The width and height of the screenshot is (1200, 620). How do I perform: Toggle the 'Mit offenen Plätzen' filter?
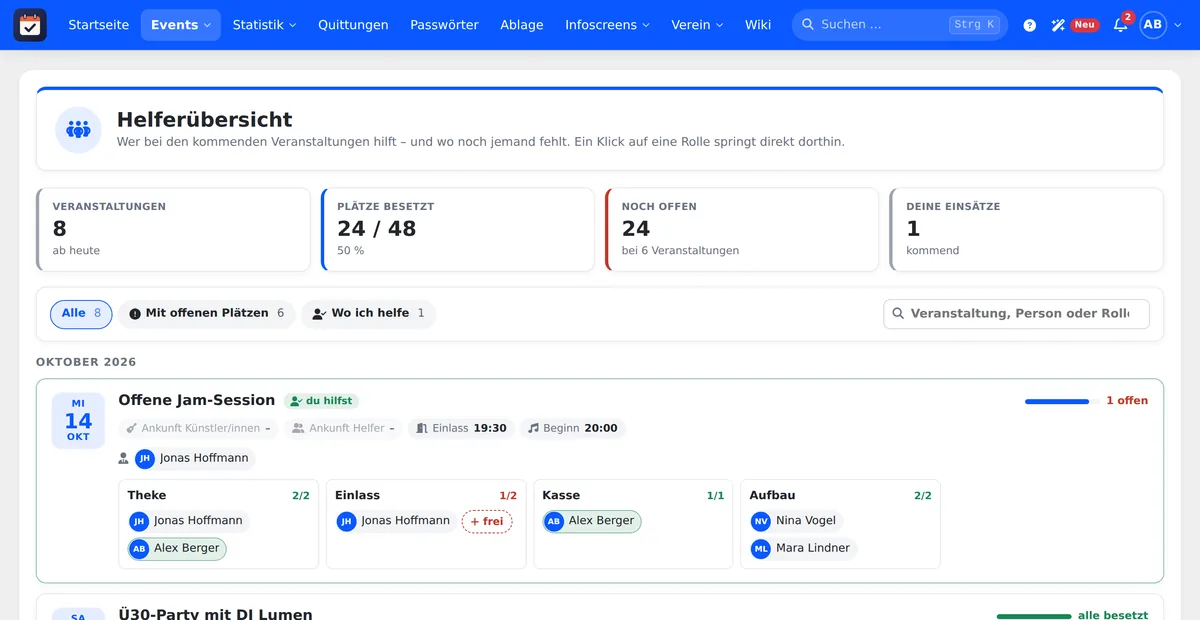click(207, 314)
